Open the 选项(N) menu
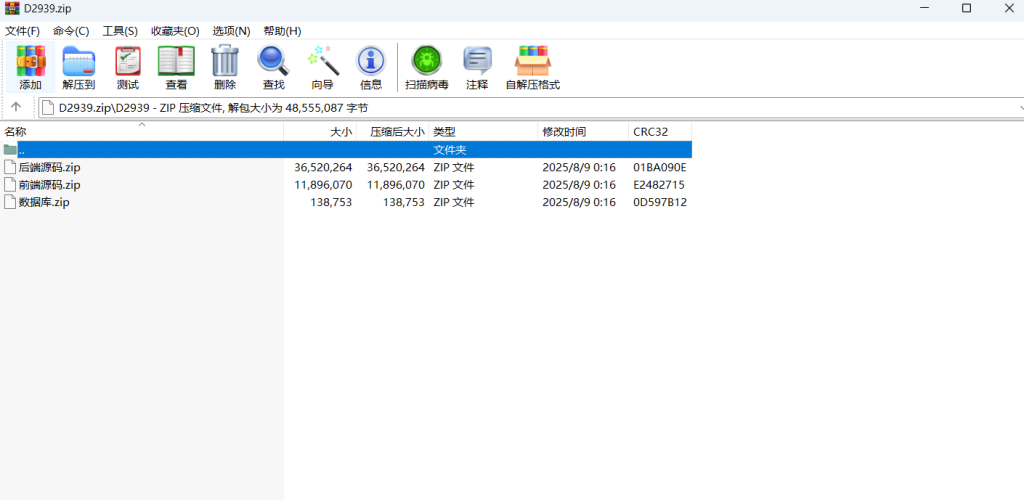 [231, 31]
